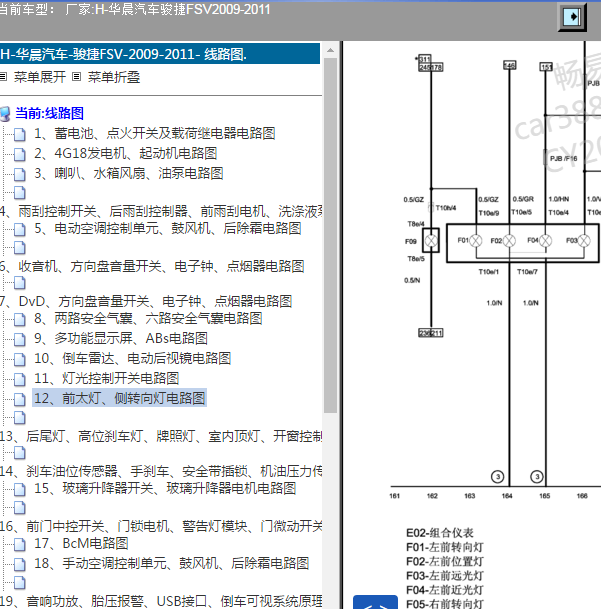
Task: Click document icon beside 9、多功能显示屏
Action: [x=20, y=339]
